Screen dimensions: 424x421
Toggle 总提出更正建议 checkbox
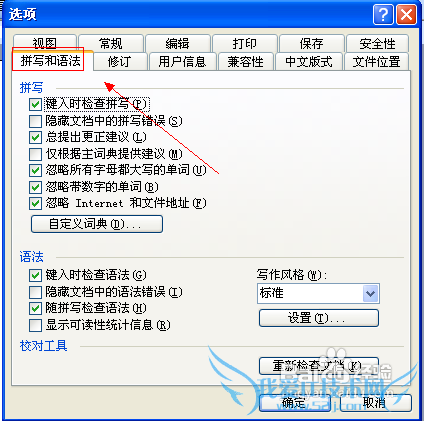(x=35, y=137)
